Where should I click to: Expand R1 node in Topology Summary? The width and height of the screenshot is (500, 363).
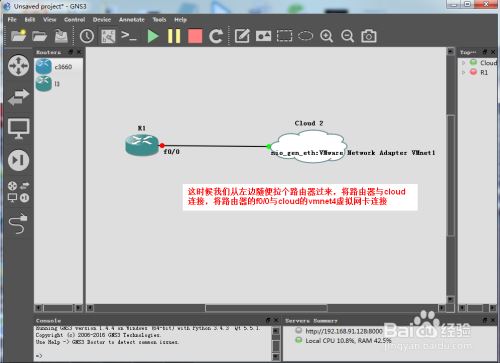click(x=463, y=72)
